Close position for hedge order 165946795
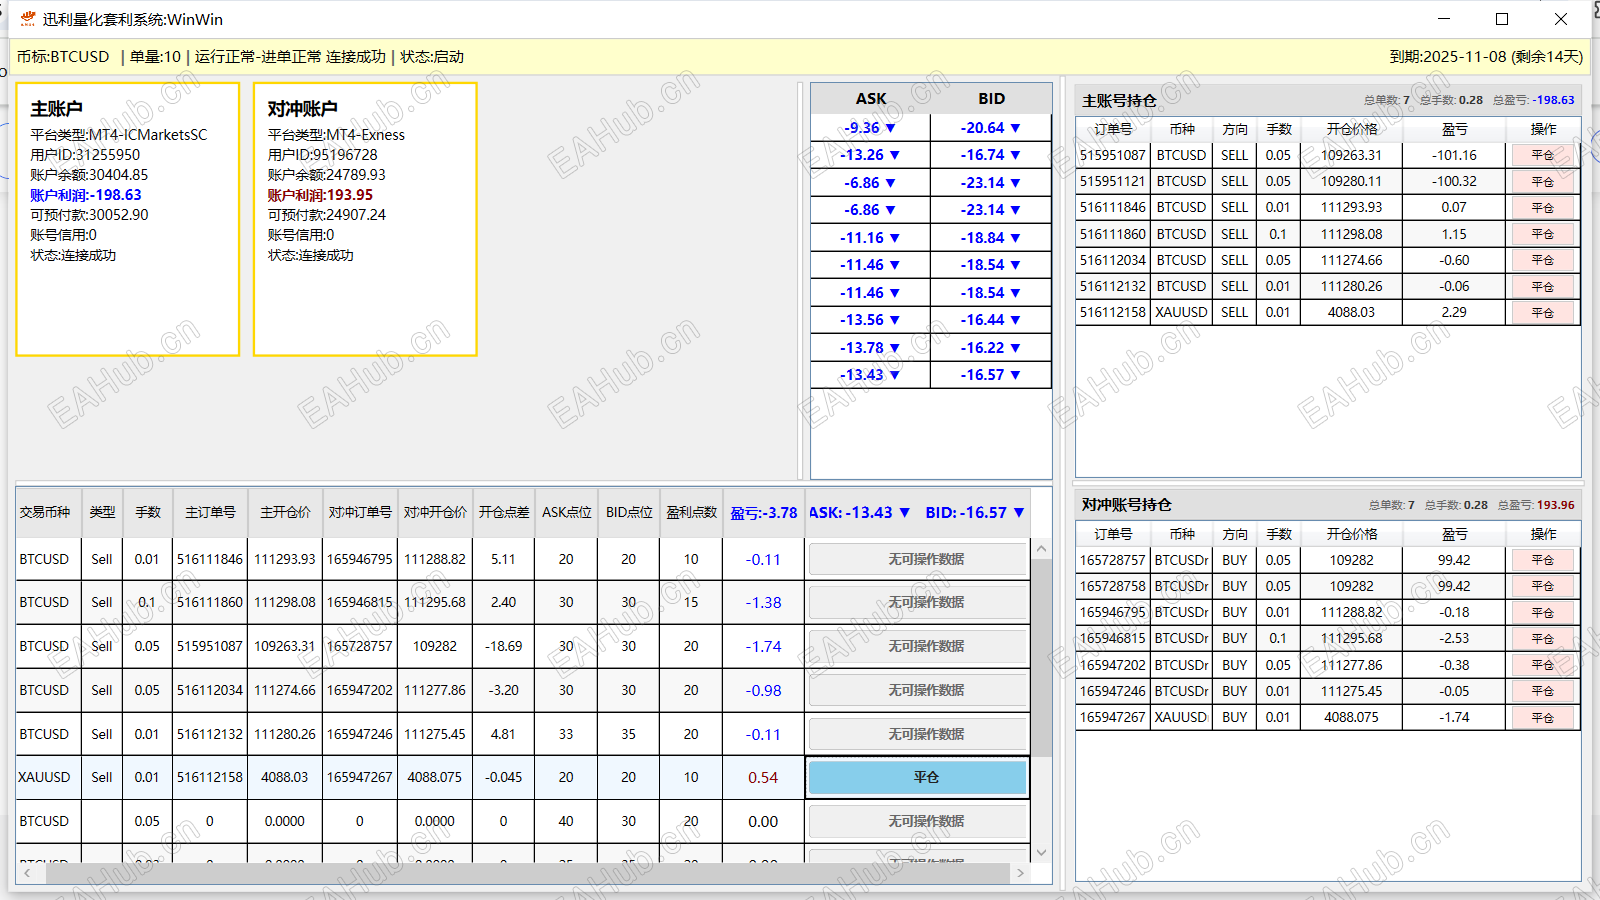Image resolution: width=1600 pixels, height=900 pixels. [1543, 612]
